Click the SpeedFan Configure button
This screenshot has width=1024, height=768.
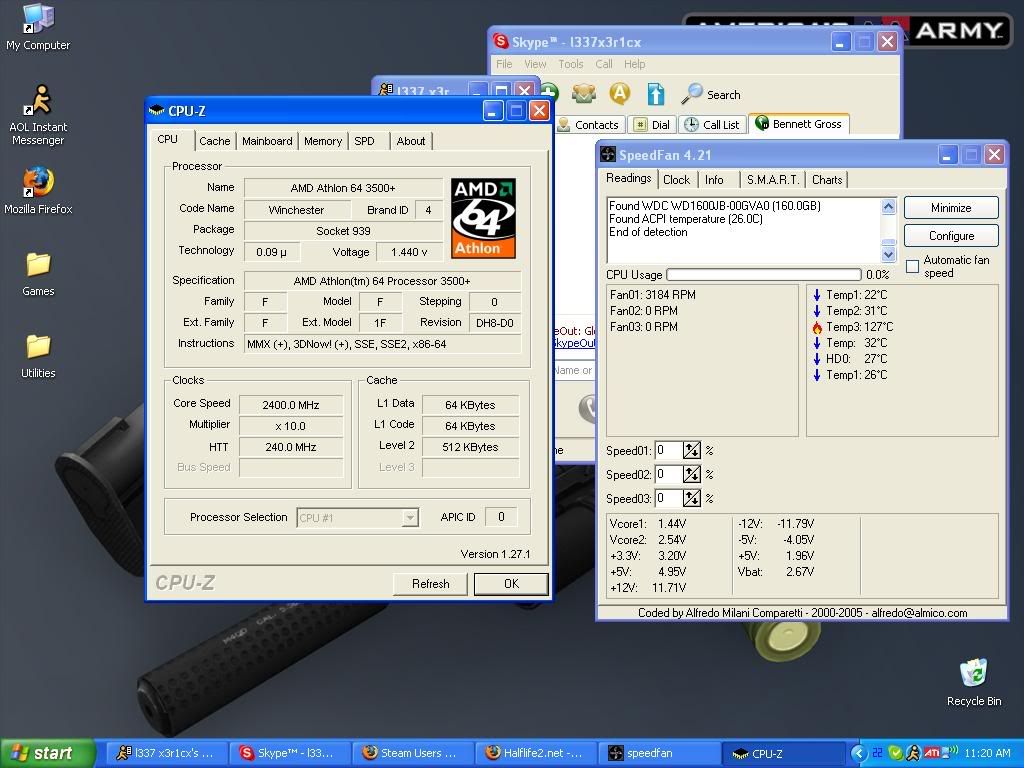coord(951,236)
